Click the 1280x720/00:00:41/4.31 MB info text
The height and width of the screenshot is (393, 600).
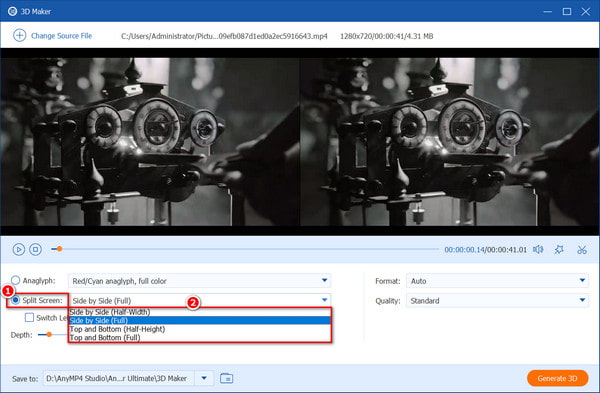tap(386, 36)
